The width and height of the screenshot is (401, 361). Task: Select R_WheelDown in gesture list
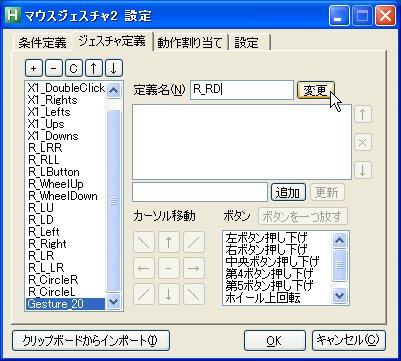point(66,196)
